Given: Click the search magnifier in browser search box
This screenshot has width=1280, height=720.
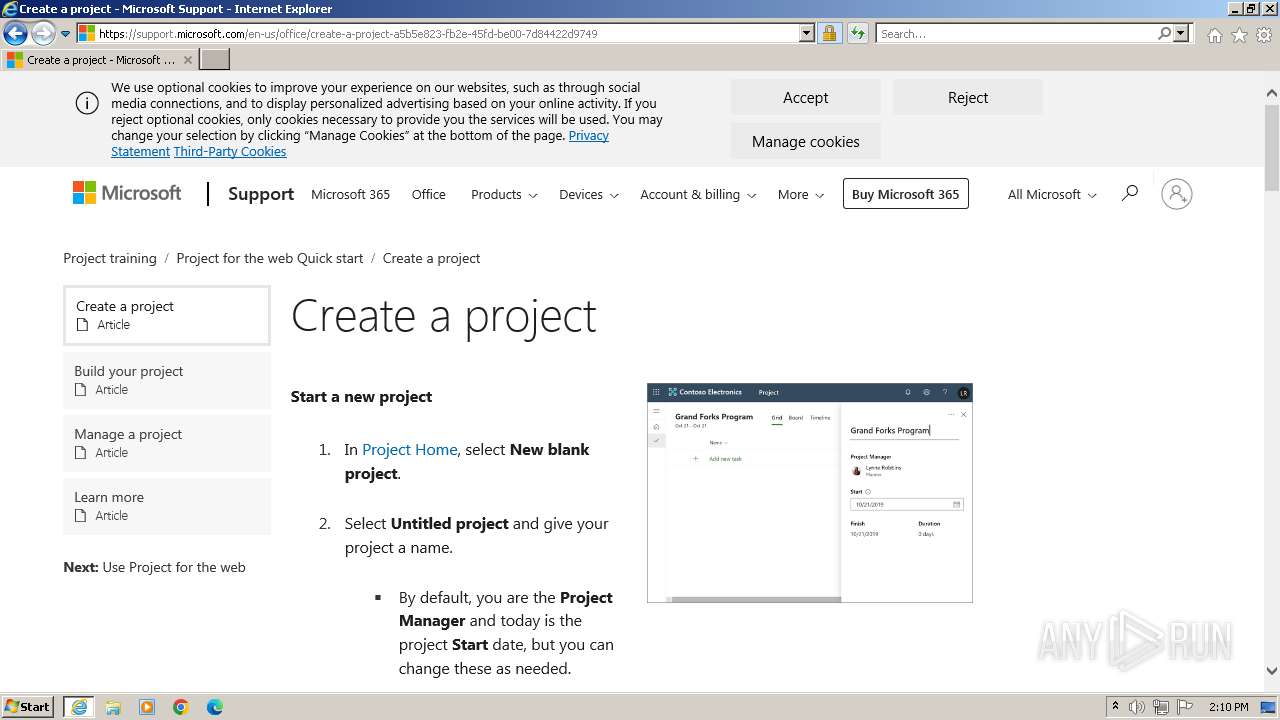Looking at the screenshot, I should (x=1164, y=33).
